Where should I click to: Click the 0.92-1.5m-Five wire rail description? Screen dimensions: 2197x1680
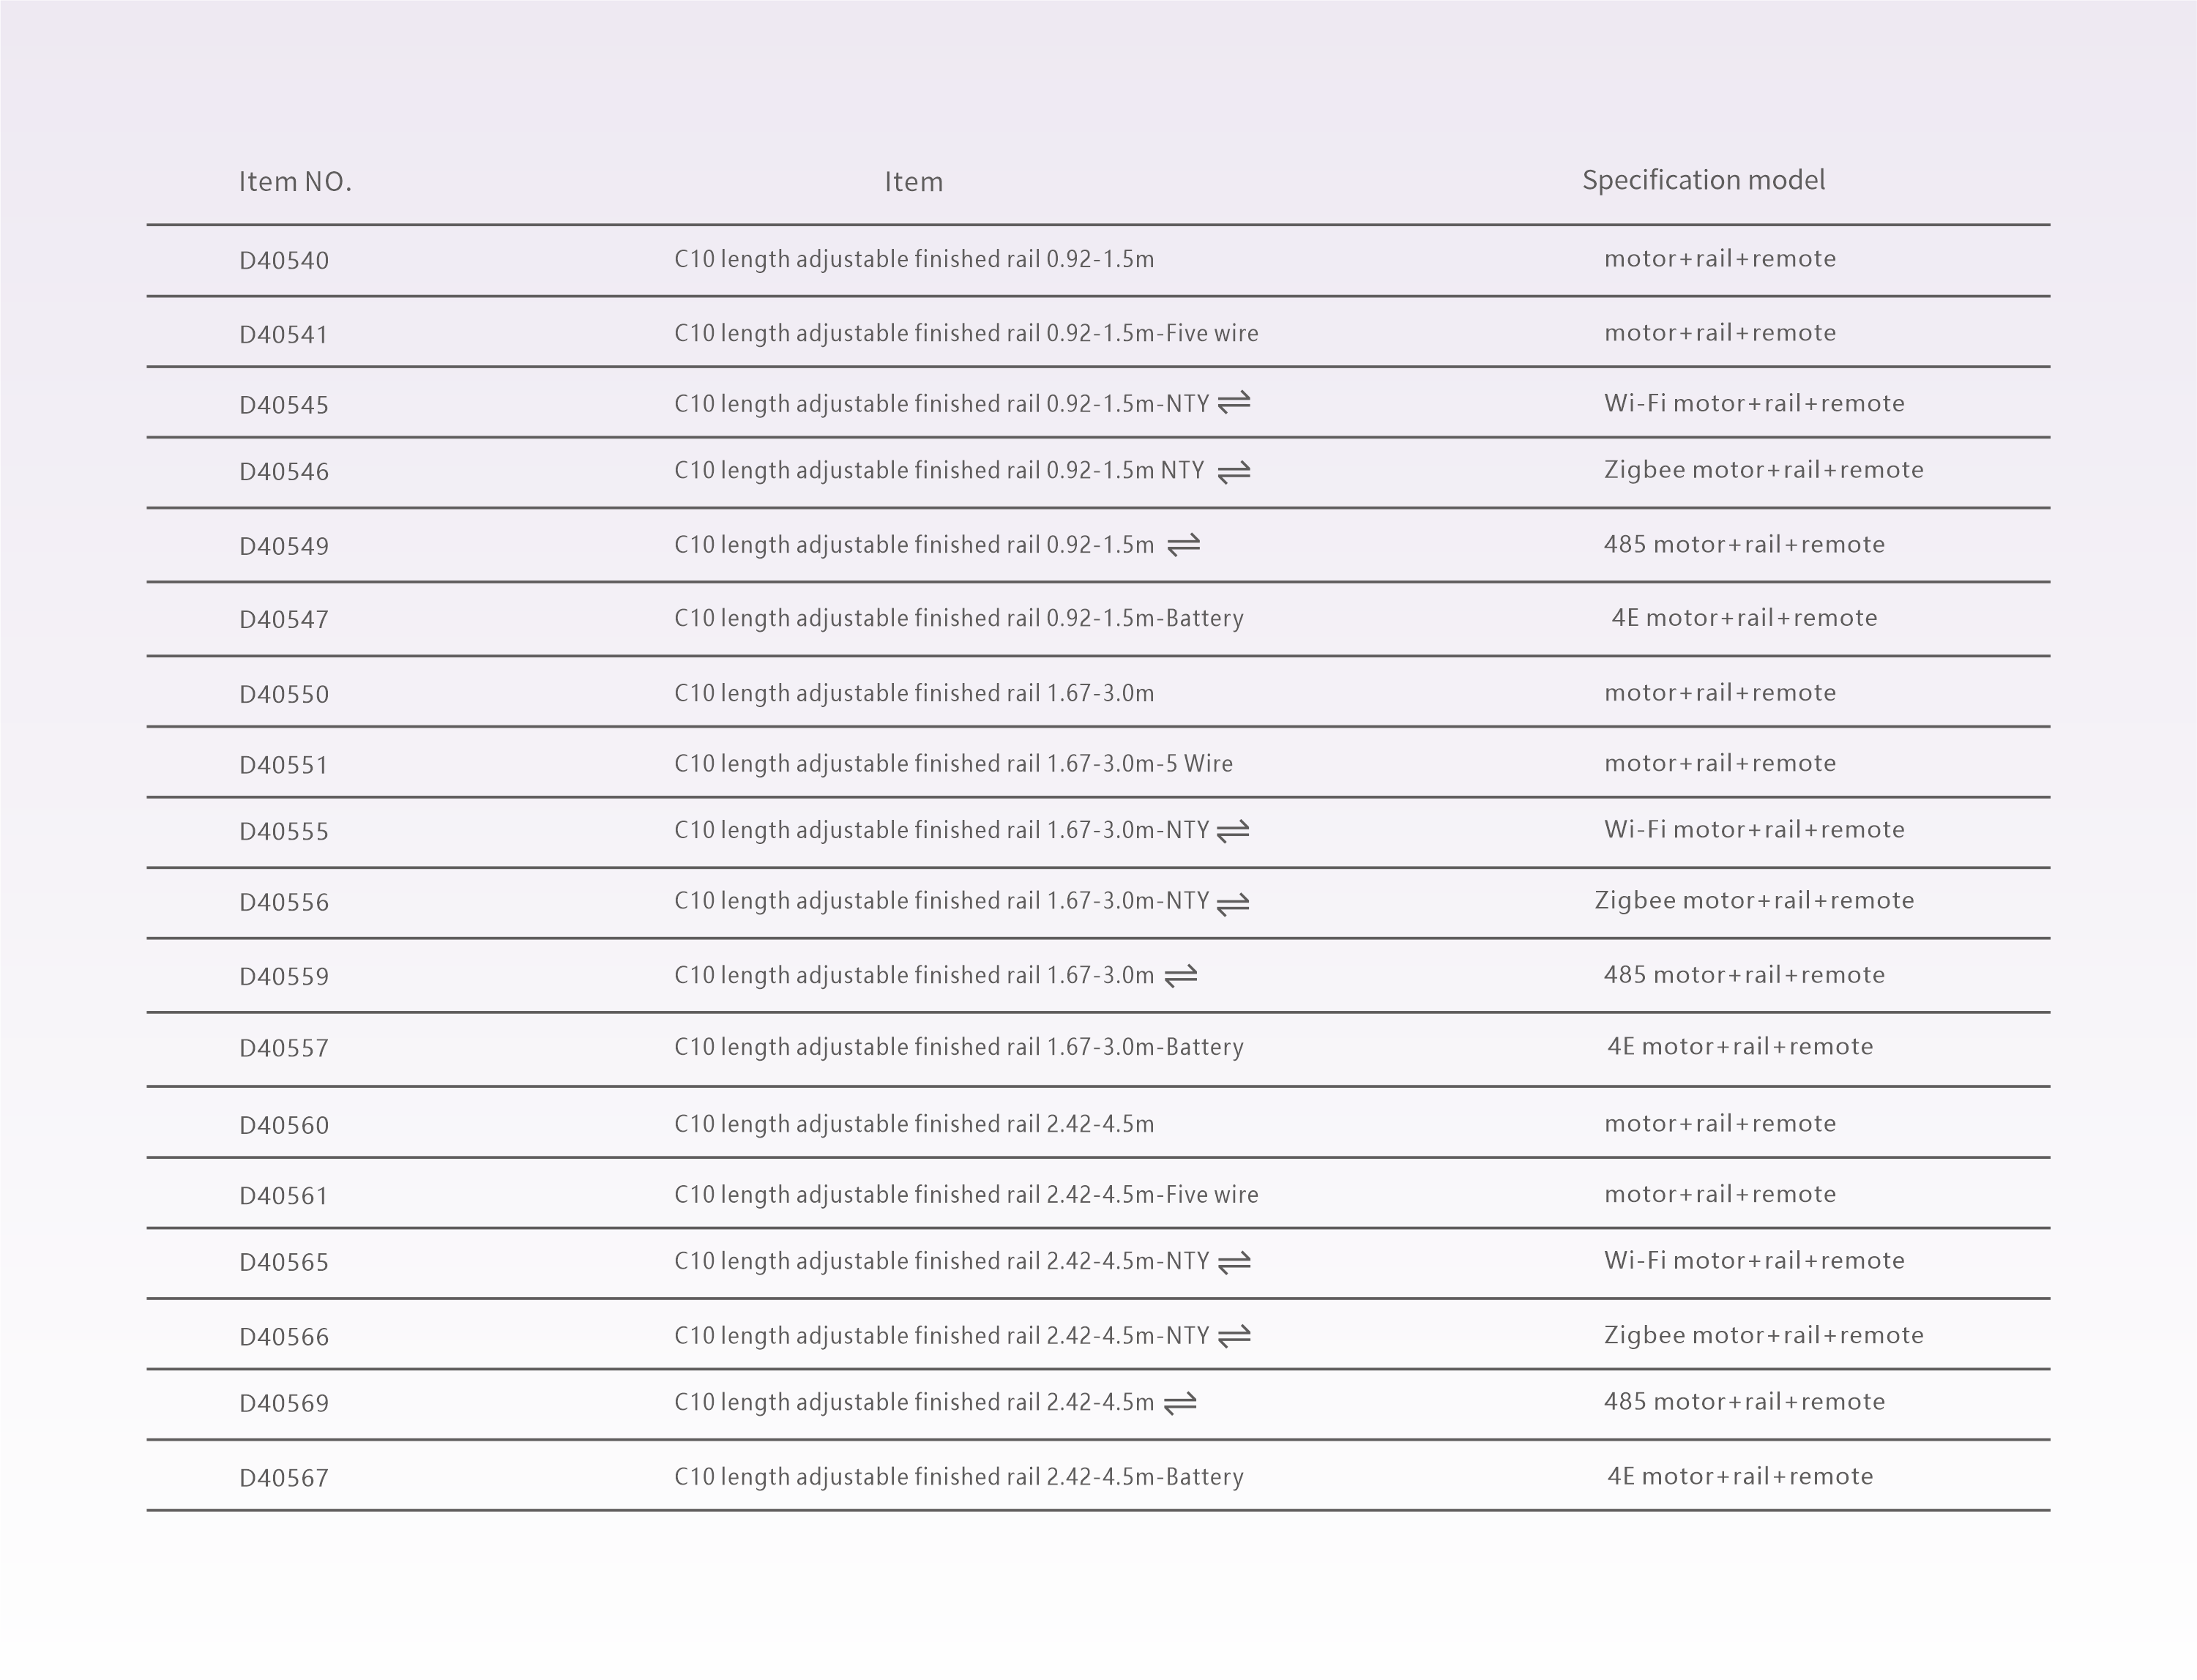click(x=966, y=333)
